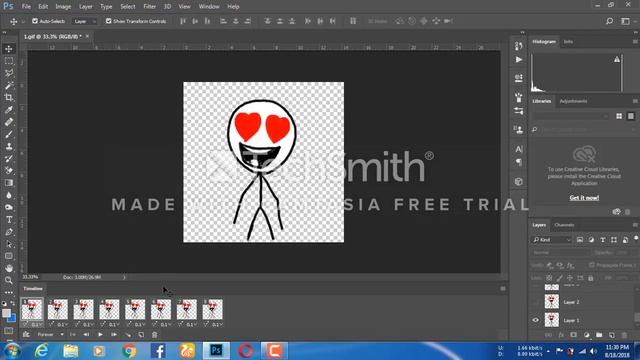Select the Brush tool
Viewport: 640px width, 360px height.
tap(9, 134)
